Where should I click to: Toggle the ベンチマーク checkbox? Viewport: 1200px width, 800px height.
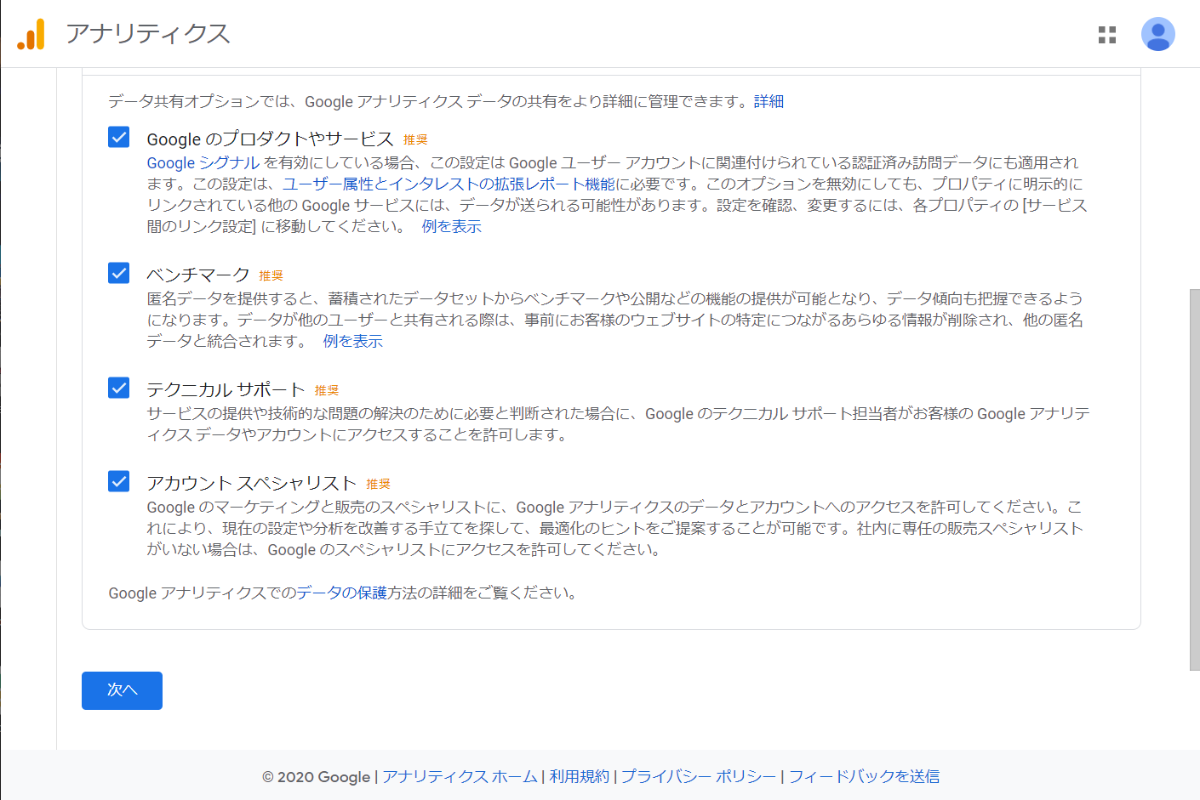(x=119, y=272)
